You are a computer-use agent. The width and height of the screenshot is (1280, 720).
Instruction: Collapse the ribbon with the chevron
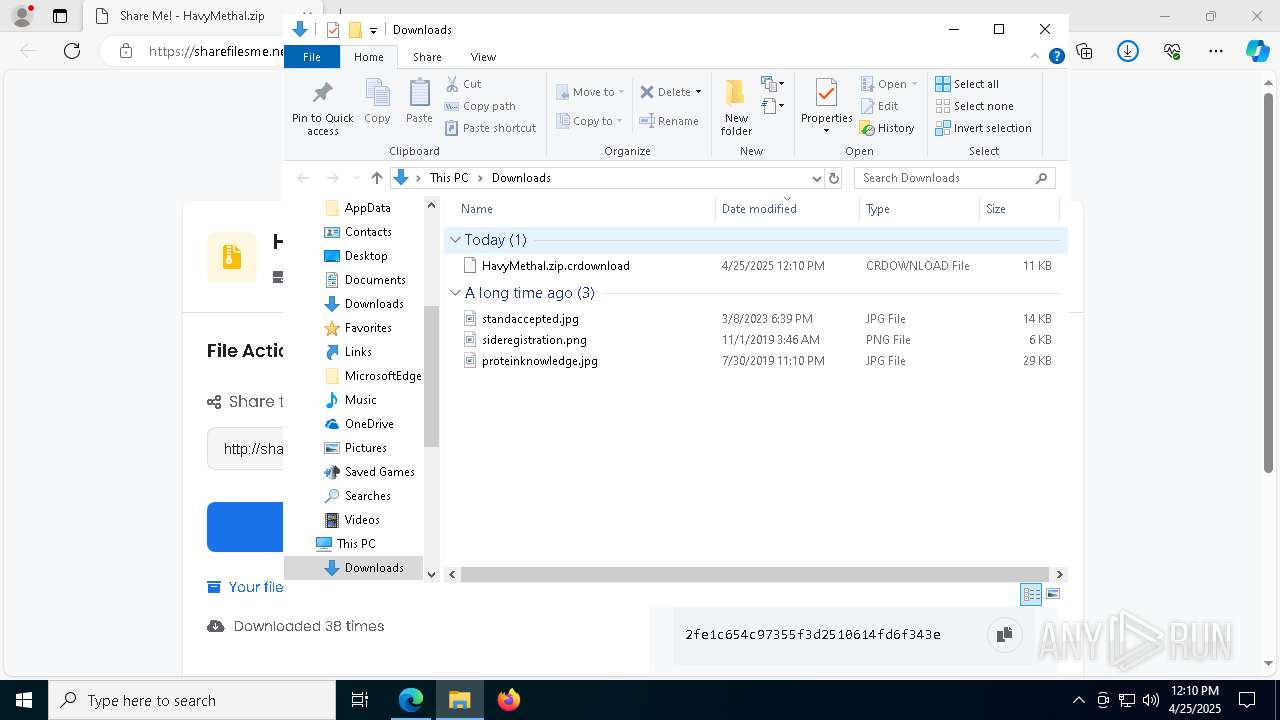[1035, 57]
